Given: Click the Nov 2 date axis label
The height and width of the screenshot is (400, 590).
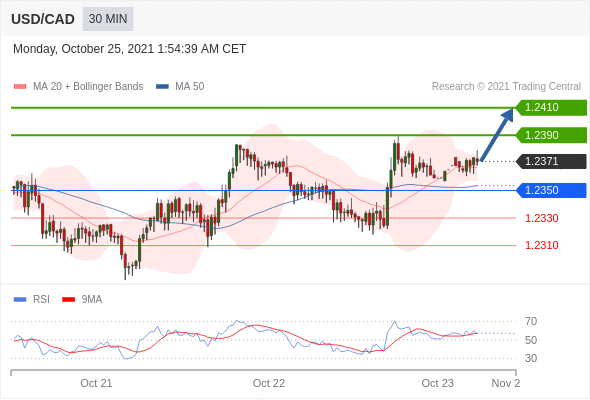Looking at the screenshot, I should (506, 383).
